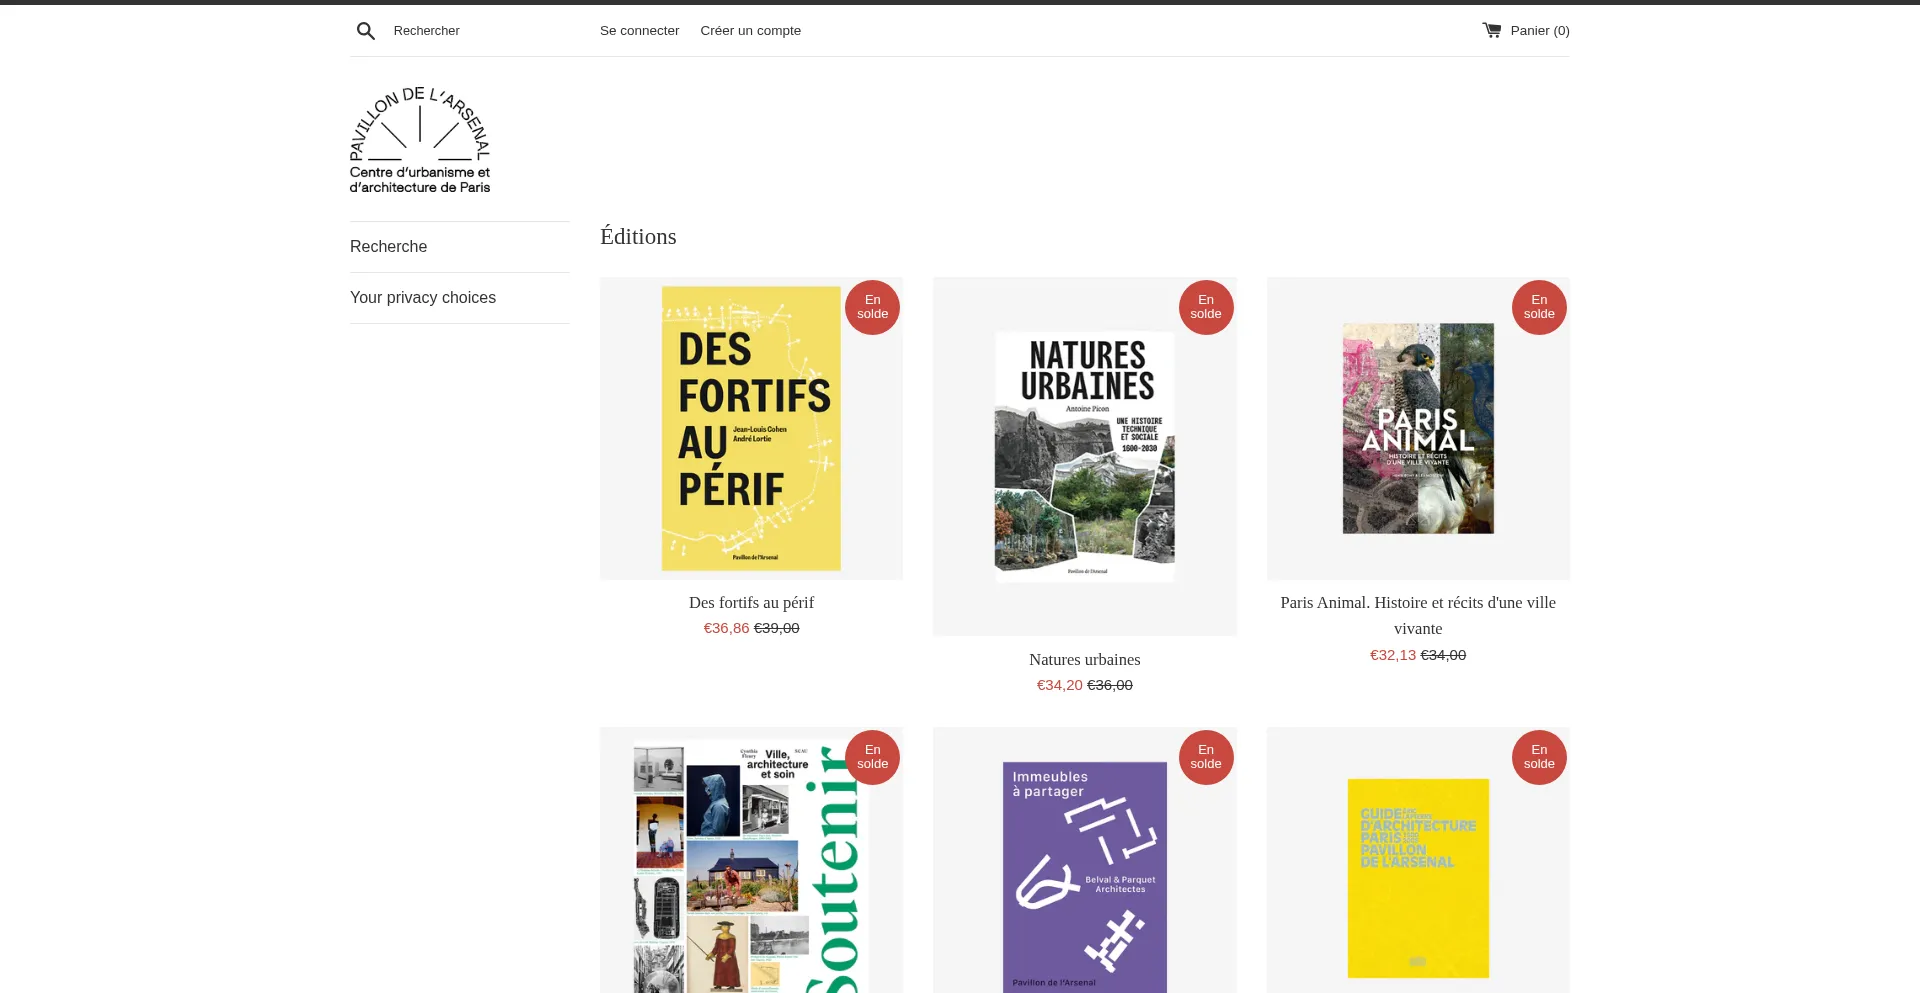
Task: Click the search magnifier icon
Action: tap(366, 30)
